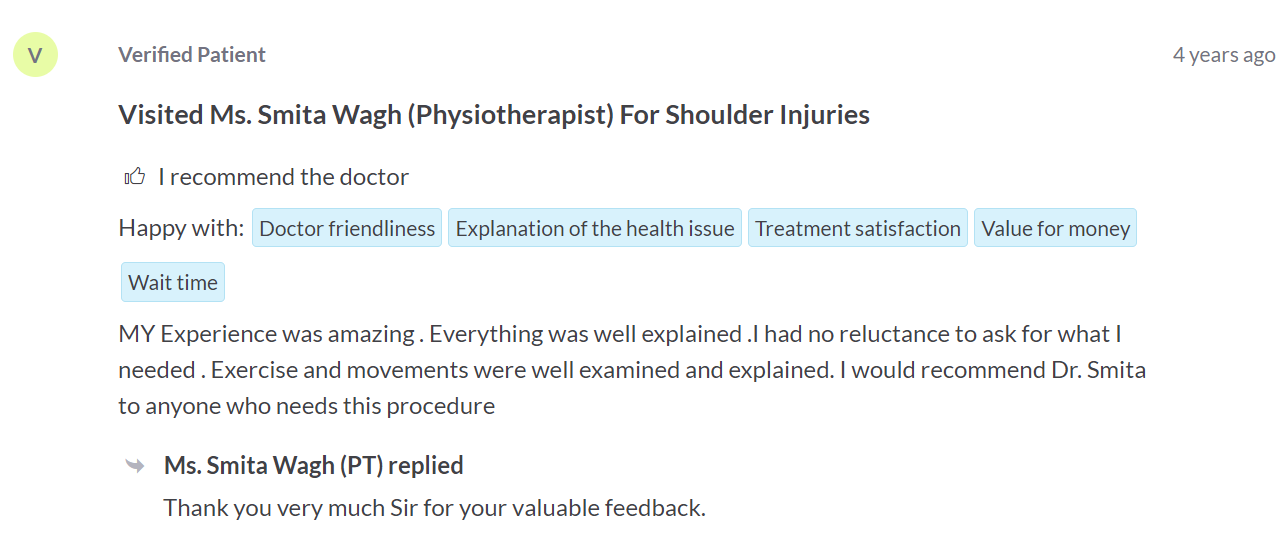The image size is (1279, 550).
Task: Click the Value for money tag
Action: pos(1056,228)
